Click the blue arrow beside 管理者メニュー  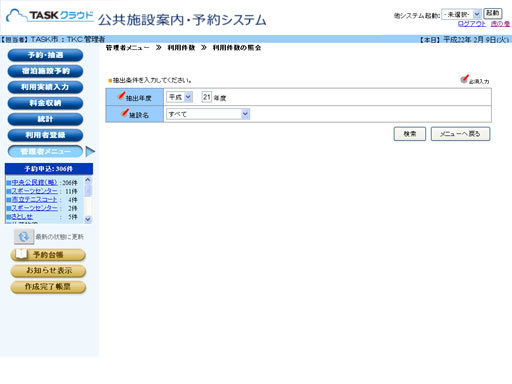(x=90, y=151)
